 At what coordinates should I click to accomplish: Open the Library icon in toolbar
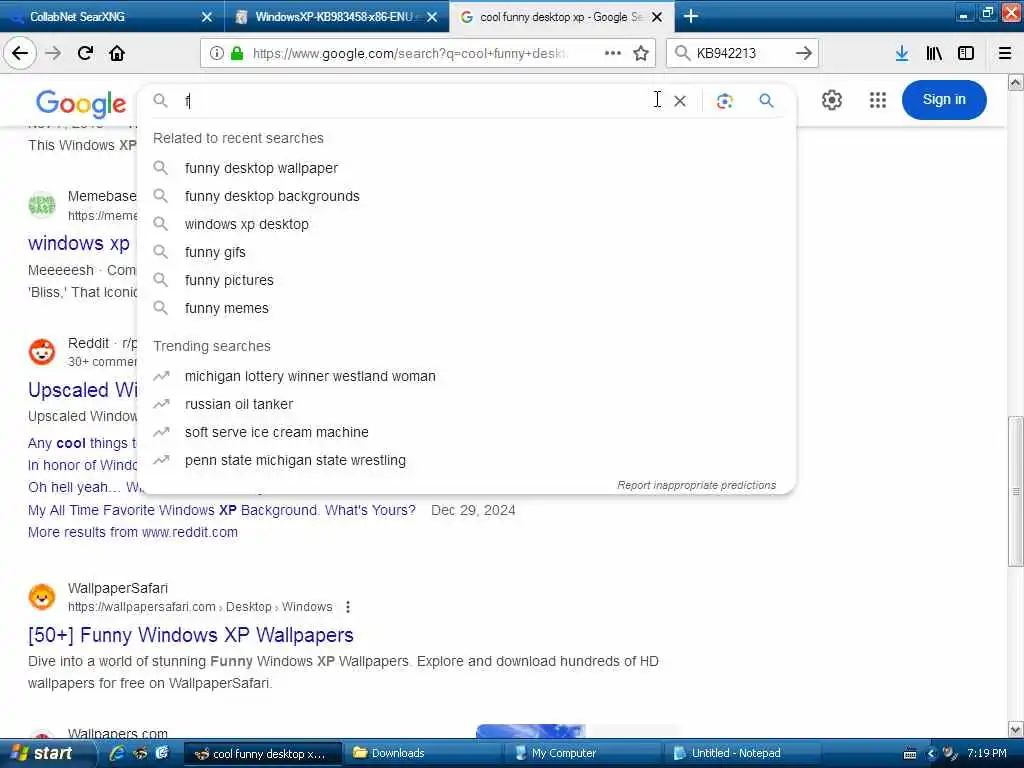click(934, 53)
